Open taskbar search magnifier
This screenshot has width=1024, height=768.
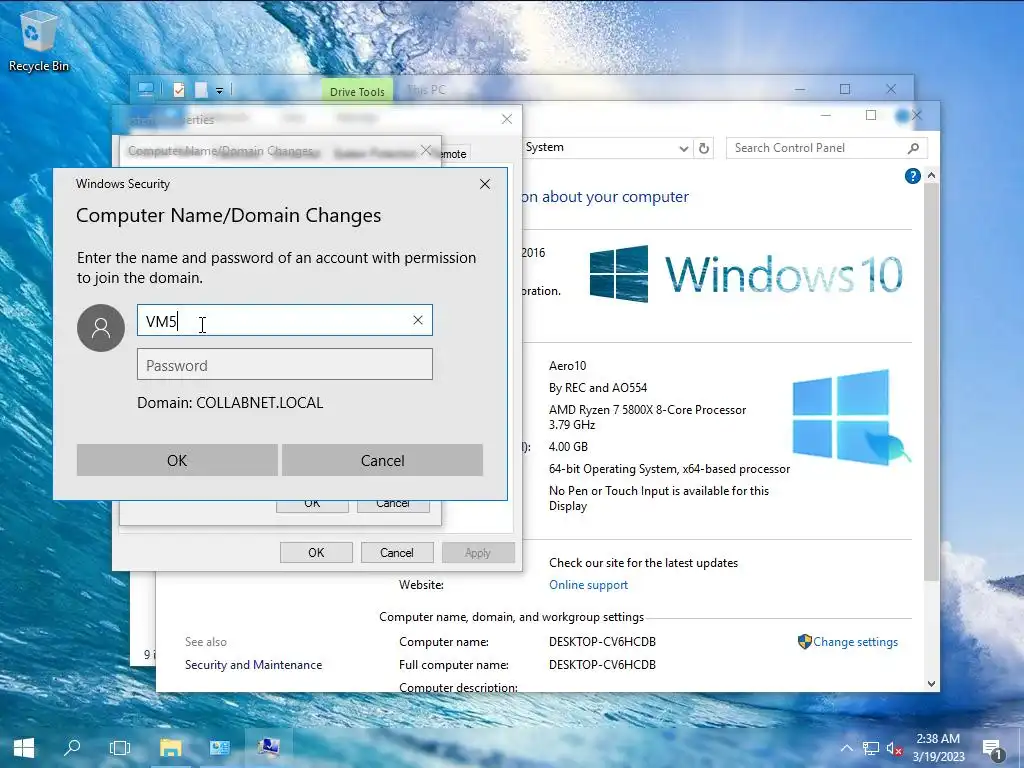click(72, 748)
